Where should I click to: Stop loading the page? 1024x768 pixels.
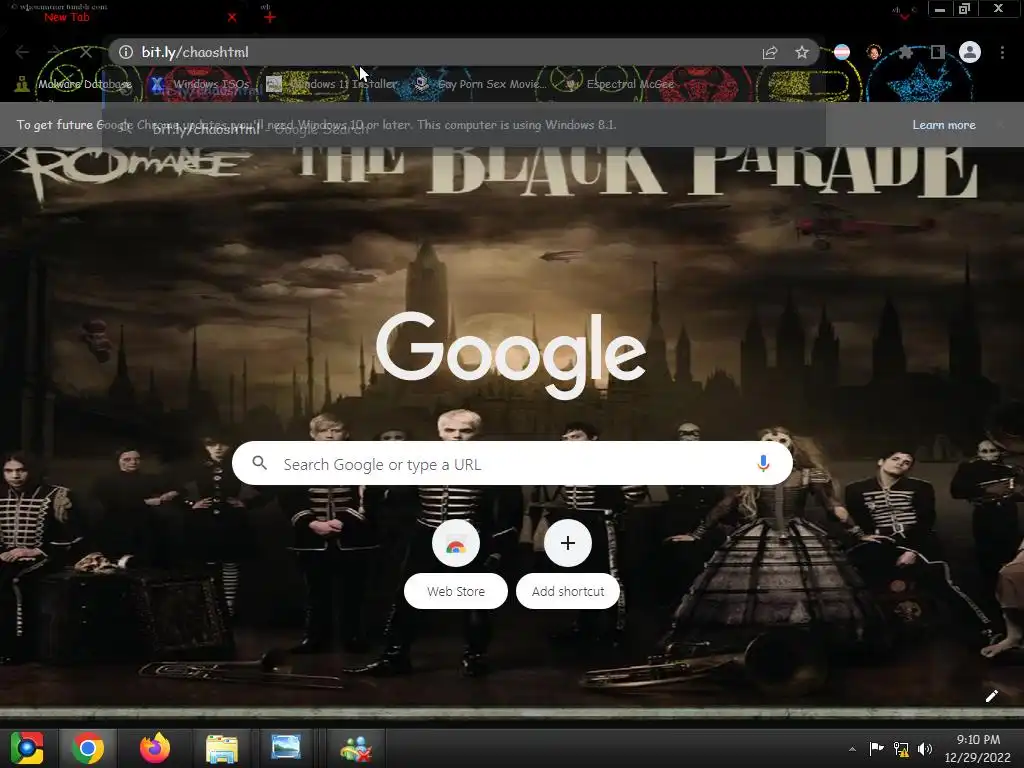86,52
